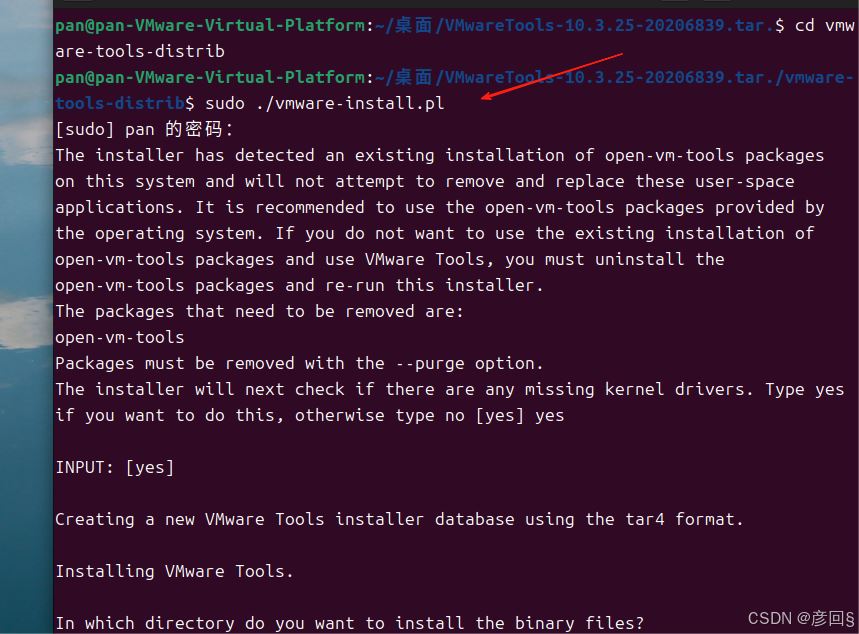The width and height of the screenshot is (859, 634).
Task: Click the "CSDN @彦回§" watermark
Action: click(800, 618)
